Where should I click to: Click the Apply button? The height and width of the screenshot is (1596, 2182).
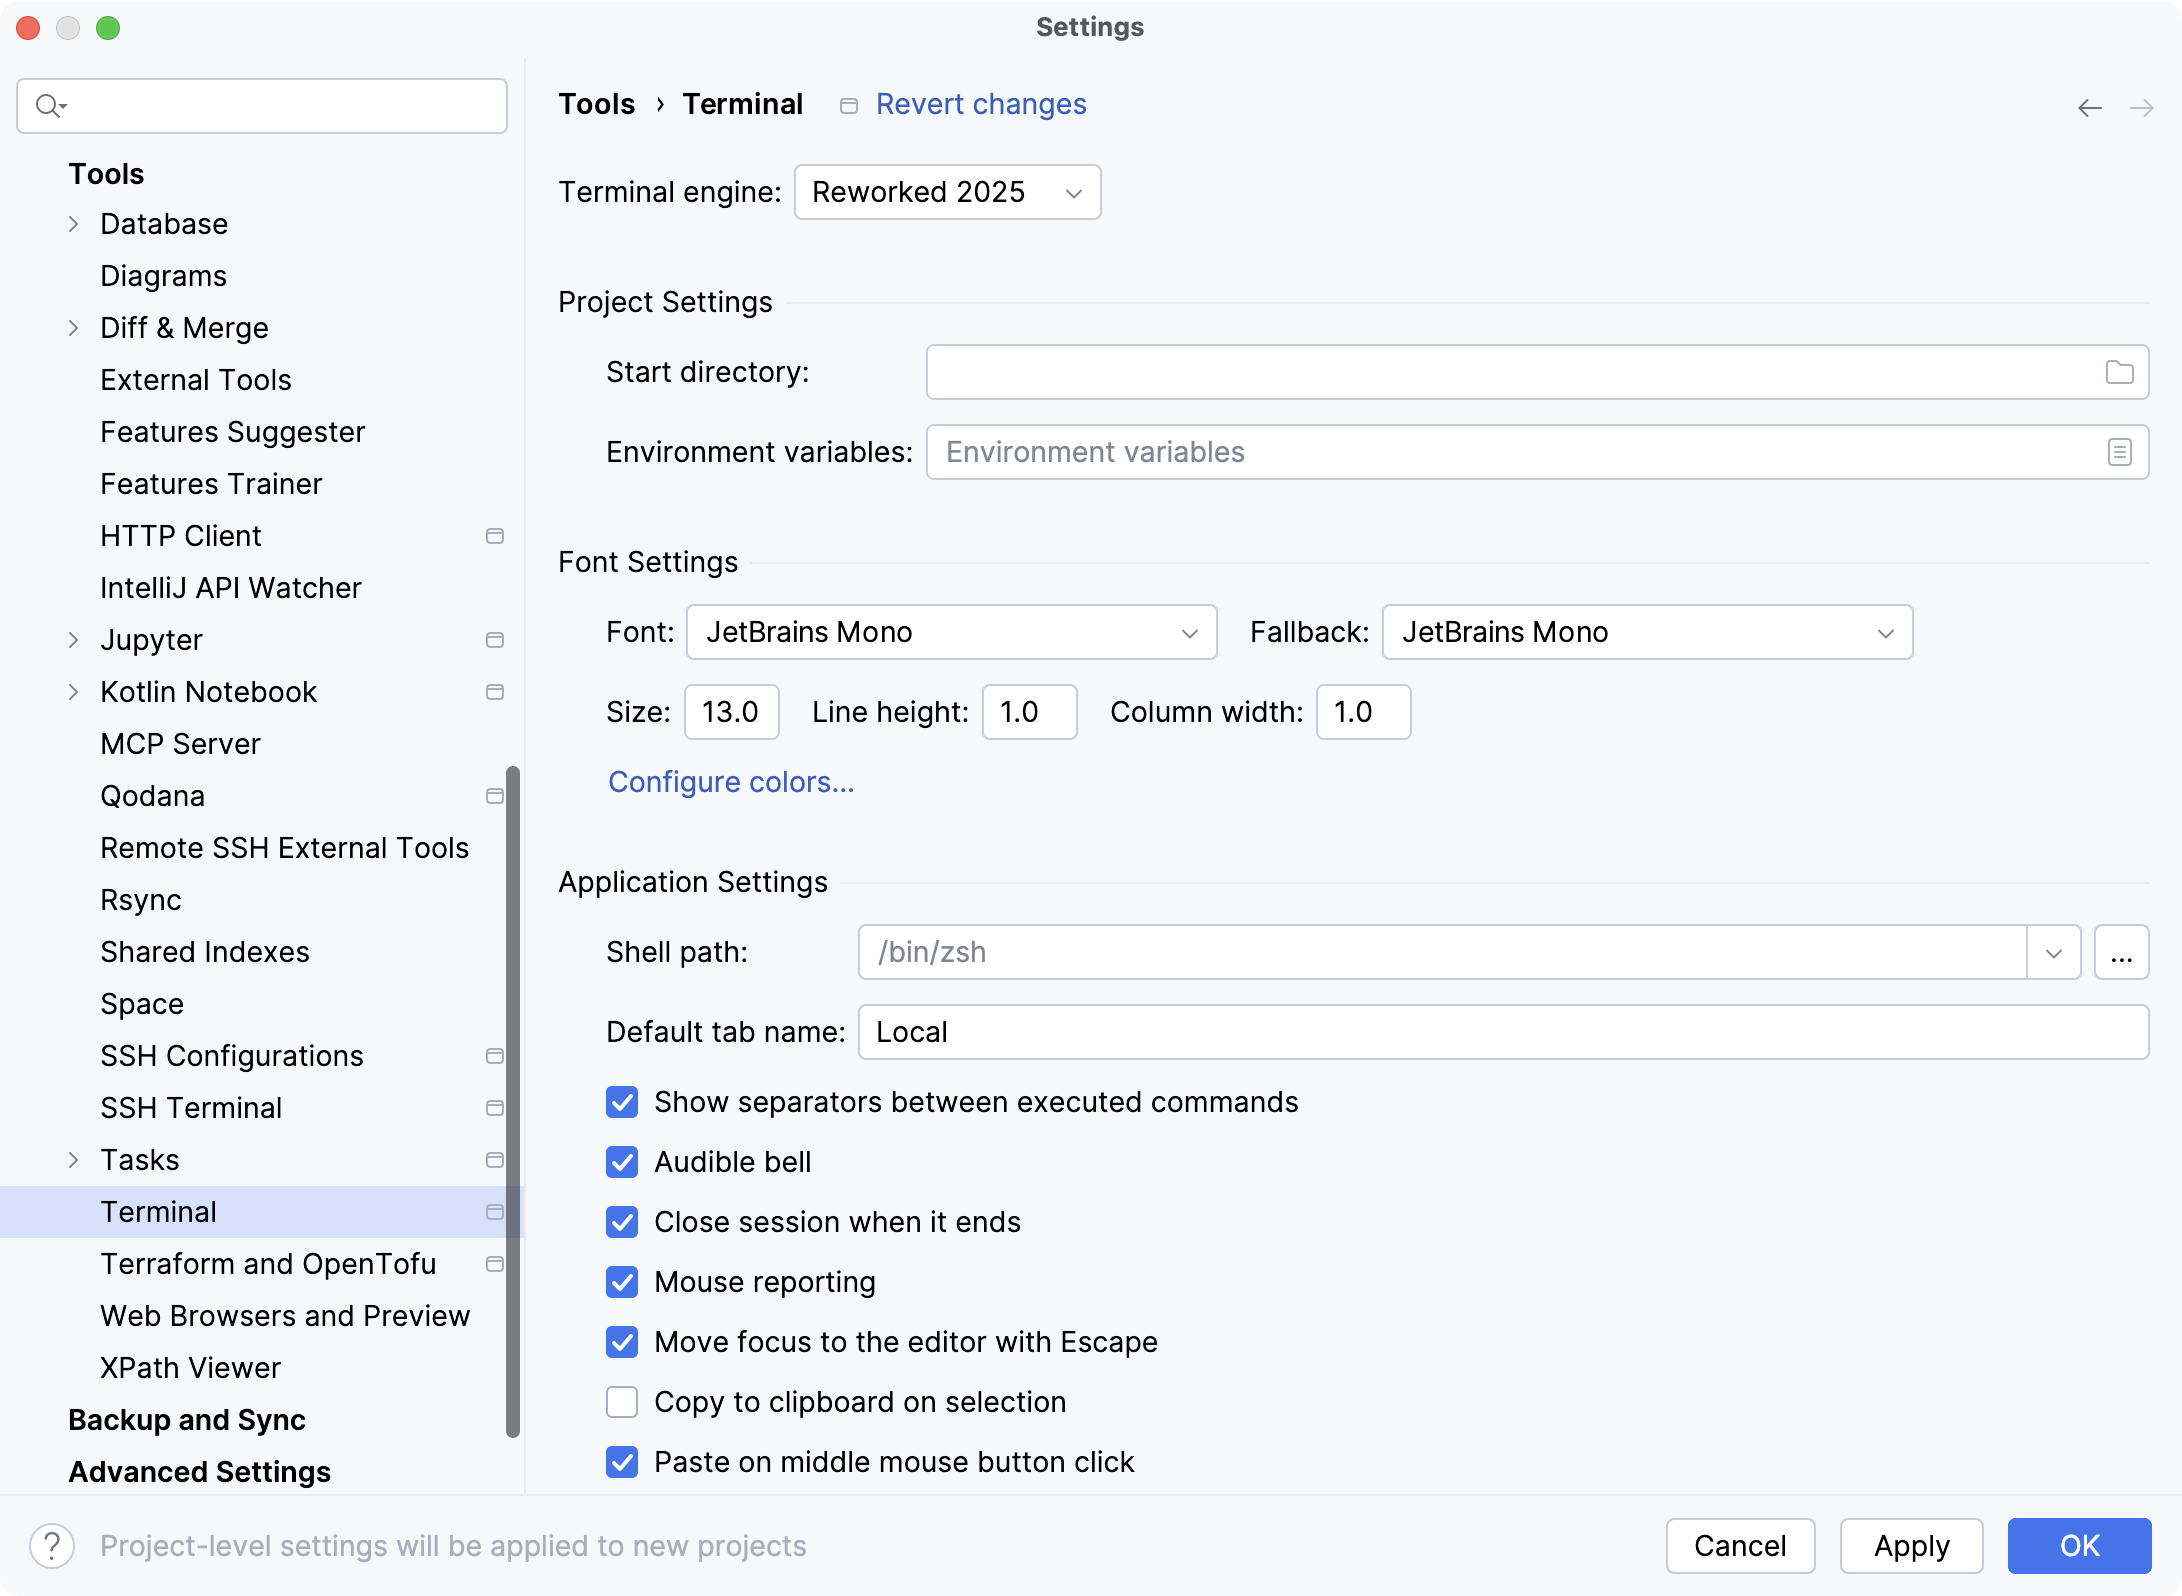pos(1910,1545)
